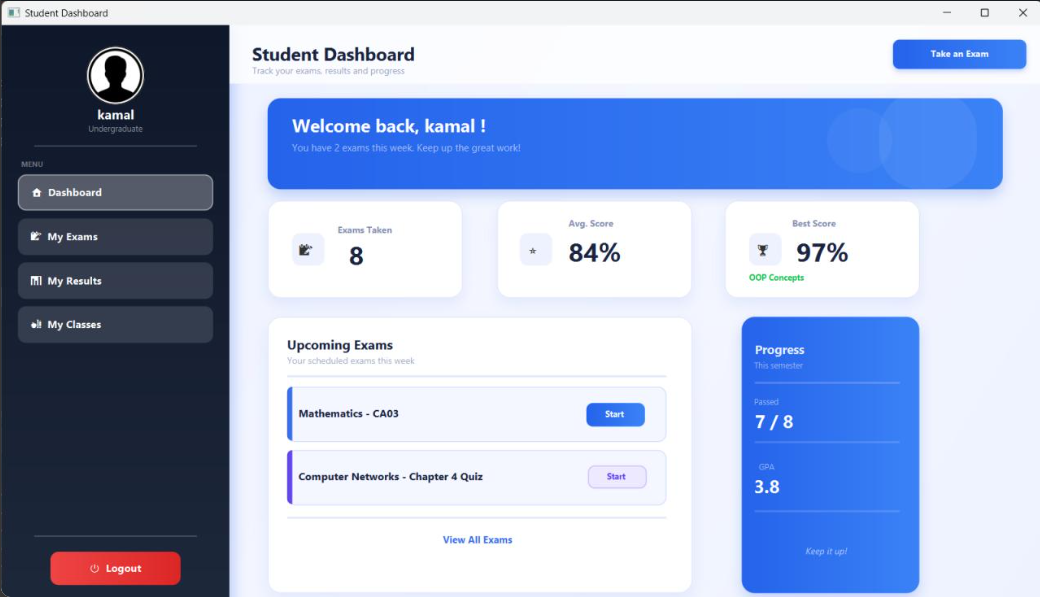Viewport: 1040px width, 597px height.
Task: Start the Mathematics - CA03 exam
Action: click(615, 414)
